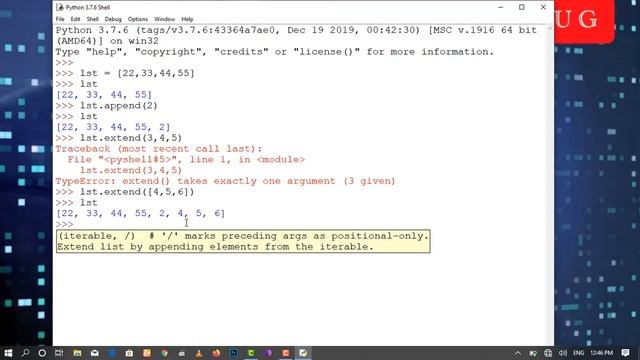Click the extend calltip tooltip

[x=243, y=241]
